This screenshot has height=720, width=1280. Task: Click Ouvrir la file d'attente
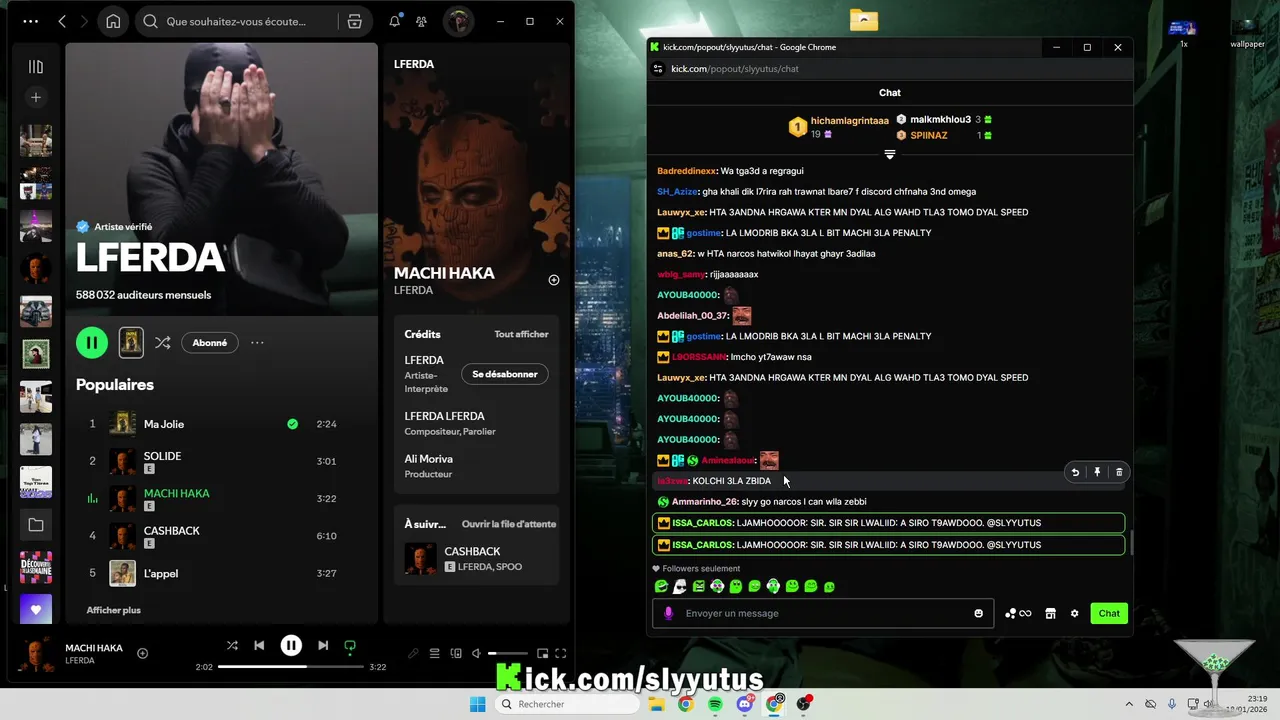[x=508, y=524]
